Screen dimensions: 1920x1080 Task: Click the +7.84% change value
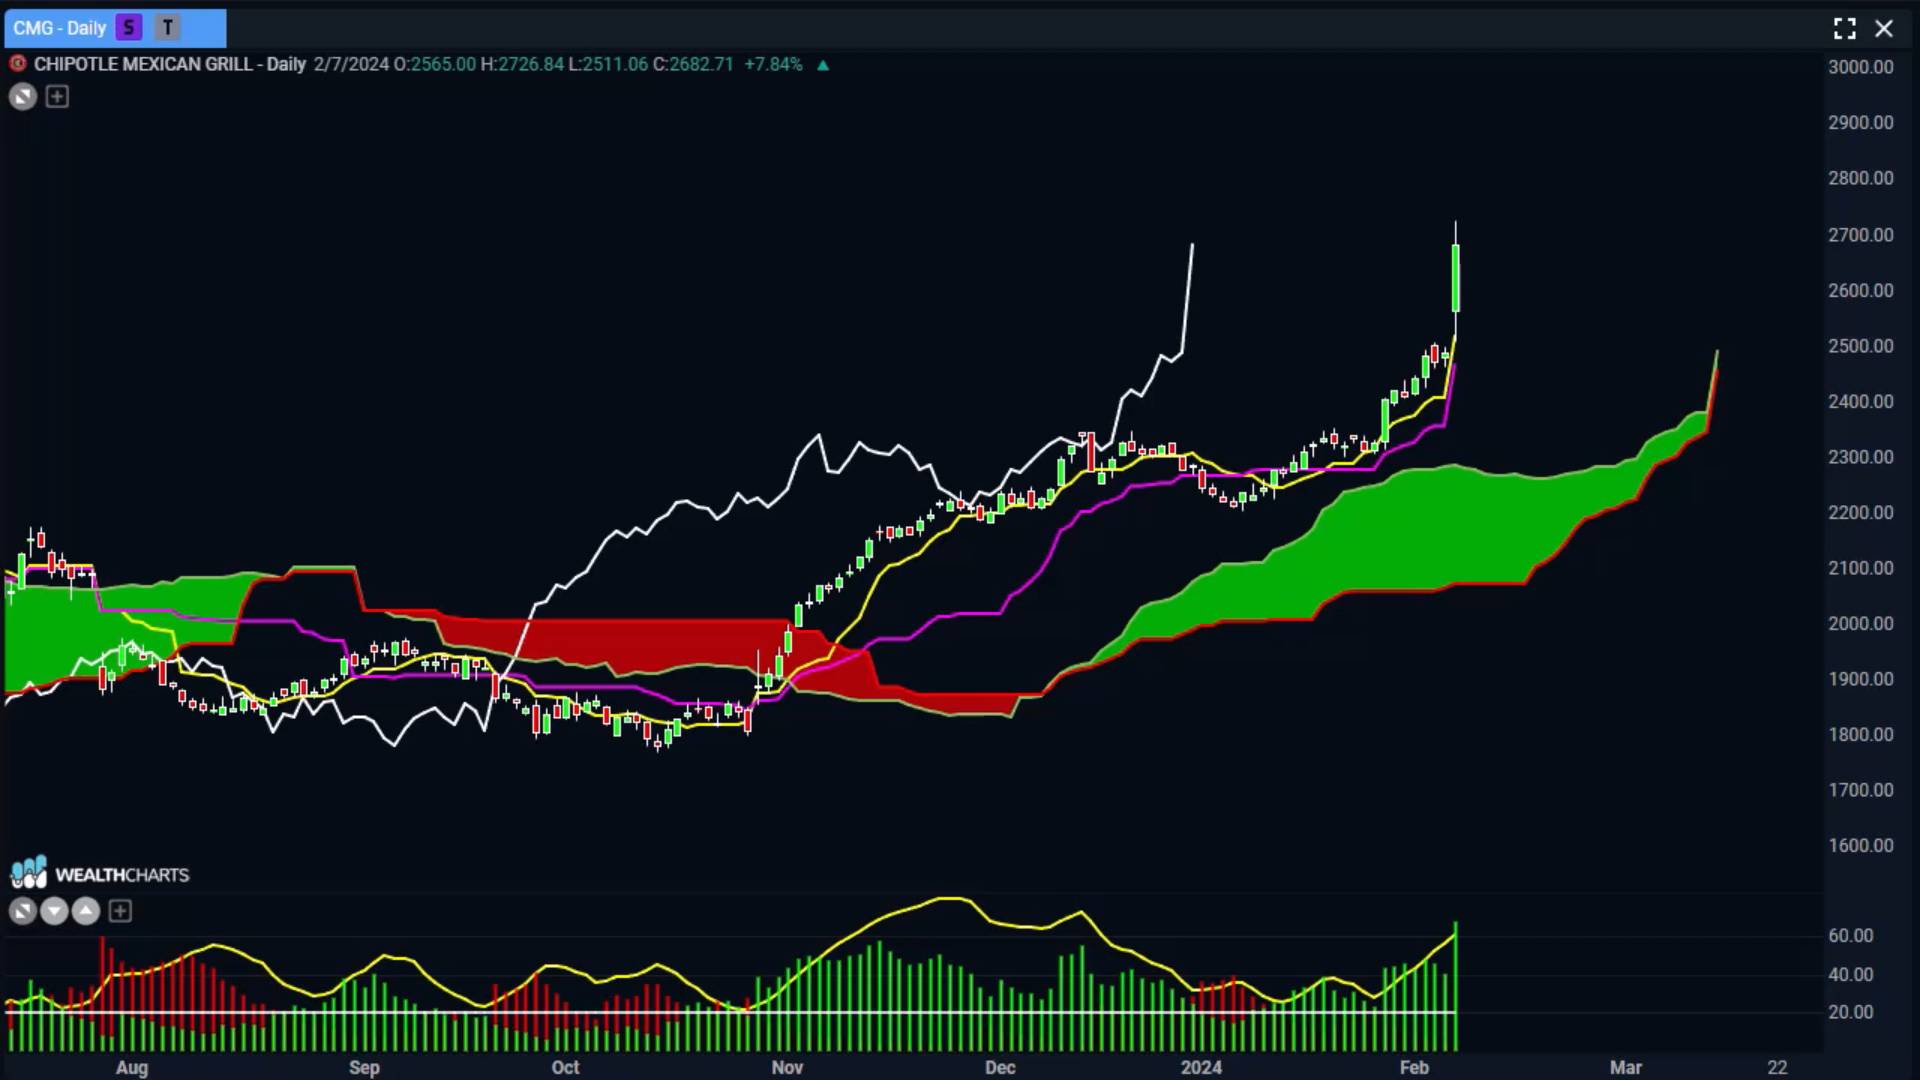point(773,64)
